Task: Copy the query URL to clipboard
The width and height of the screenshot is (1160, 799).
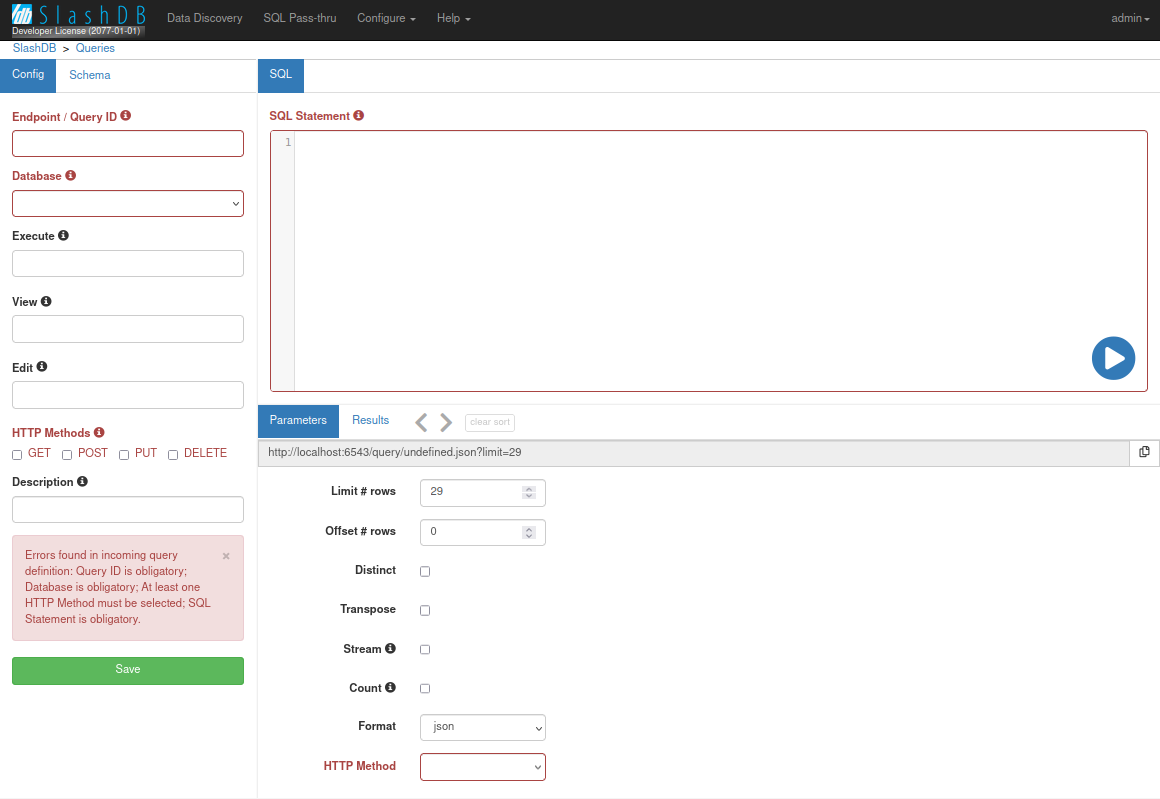Action: tap(1144, 452)
